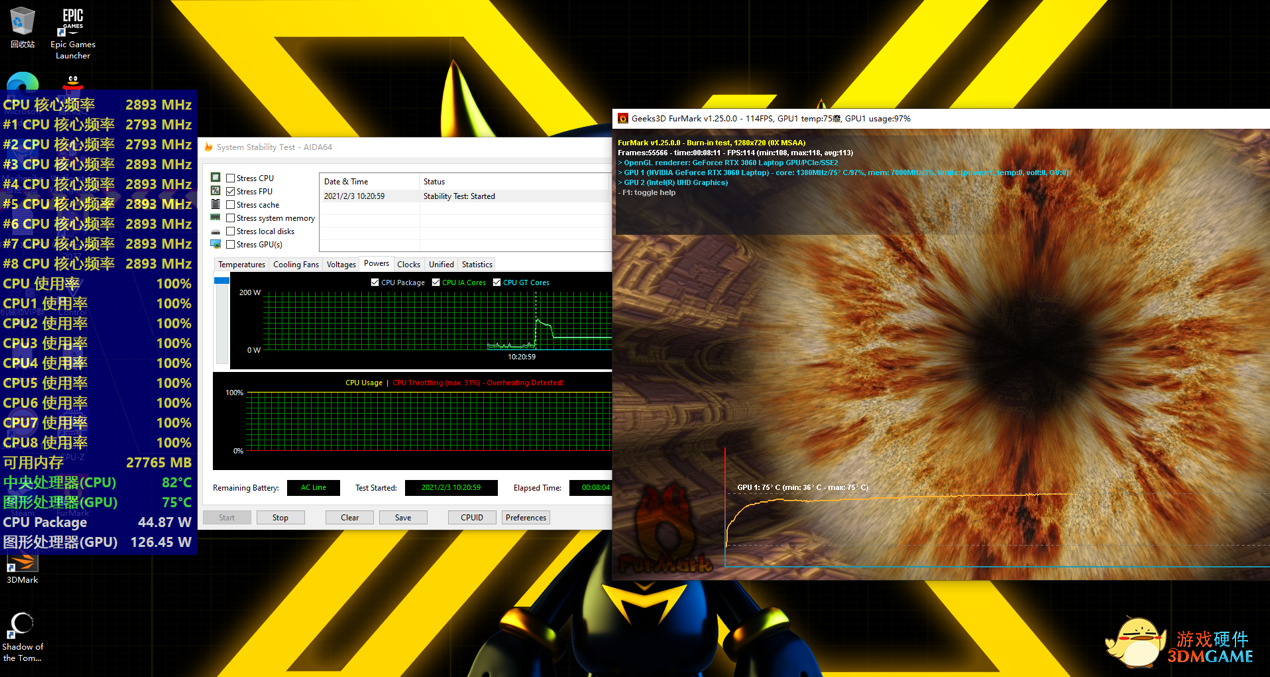Click the #1 CPU 核心频率 2793 MHz row
Screen dimensions: 1270x677
point(97,124)
